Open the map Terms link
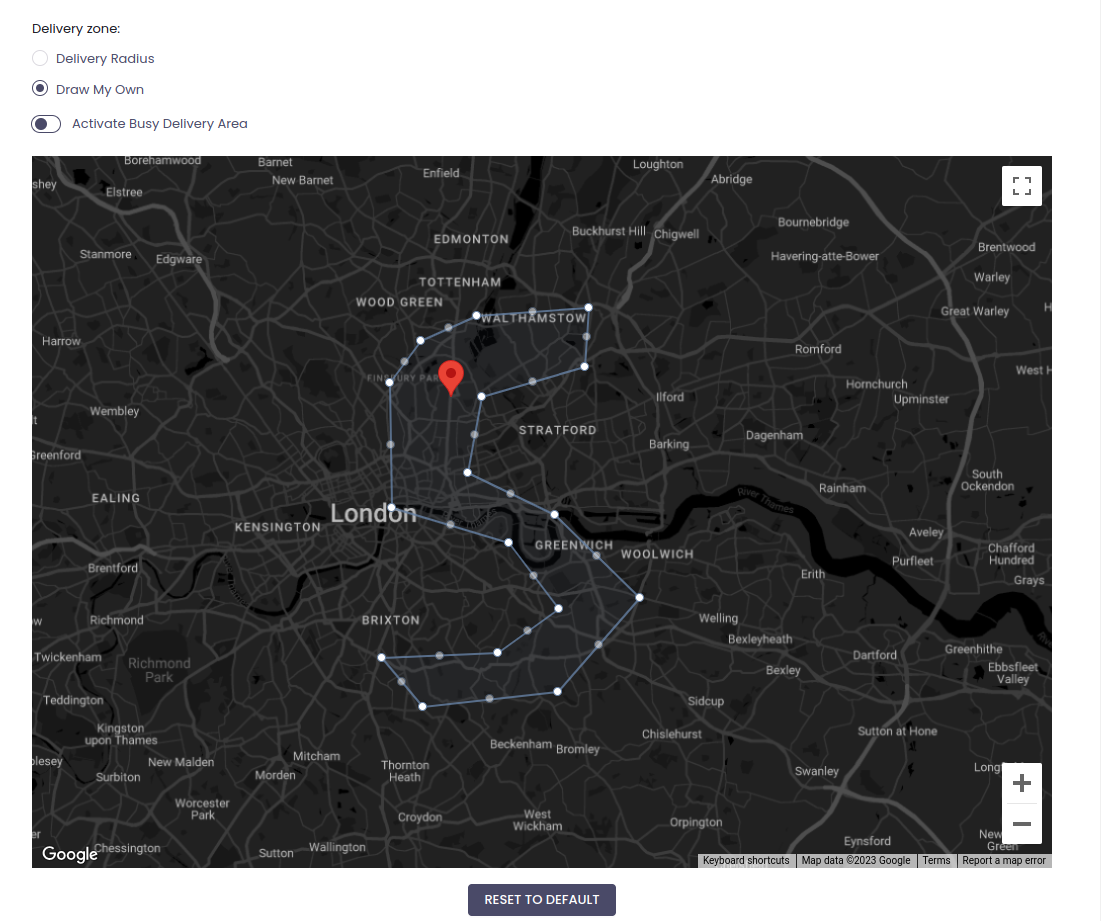Screen dimensions: 1113x921 coord(936,861)
